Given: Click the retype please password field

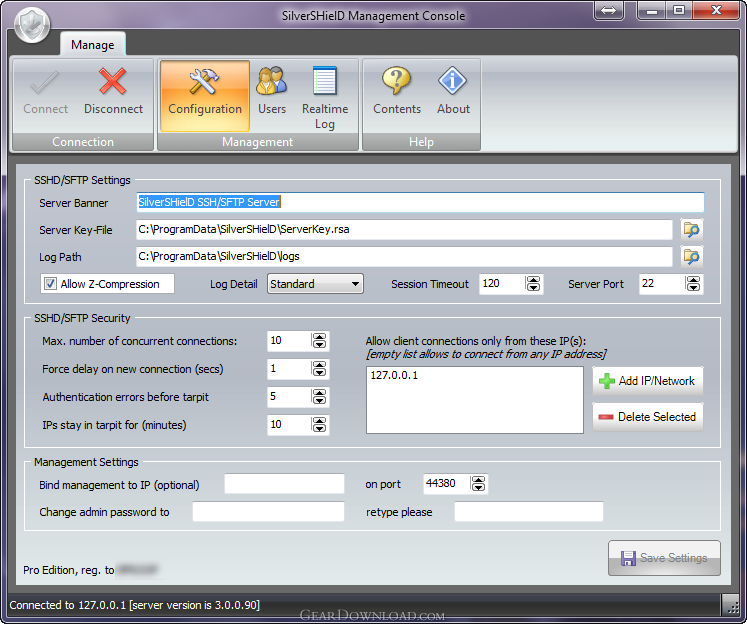Looking at the screenshot, I should pyautogui.click(x=529, y=512).
